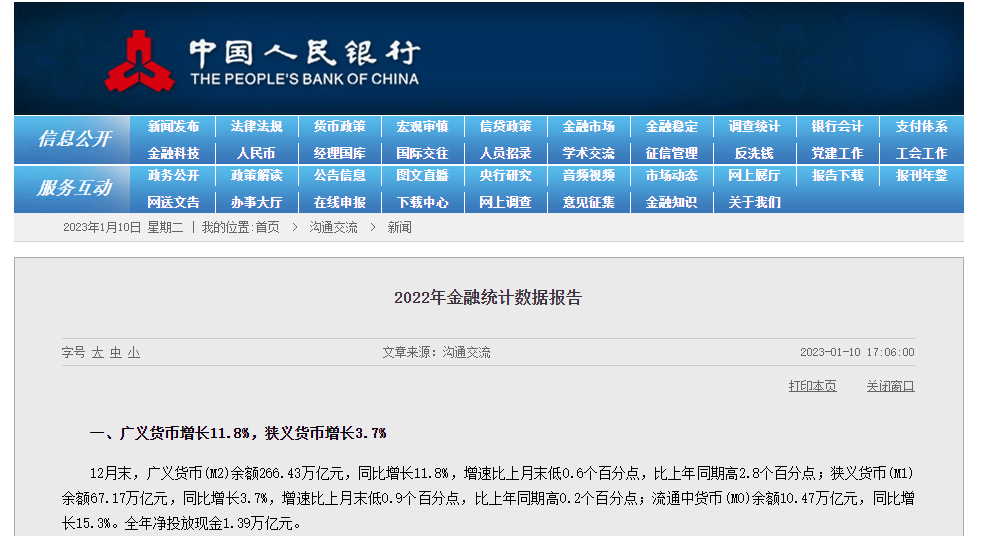Image resolution: width=984 pixels, height=536 pixels.
Task: Set font size to 大
Action: 97,353
